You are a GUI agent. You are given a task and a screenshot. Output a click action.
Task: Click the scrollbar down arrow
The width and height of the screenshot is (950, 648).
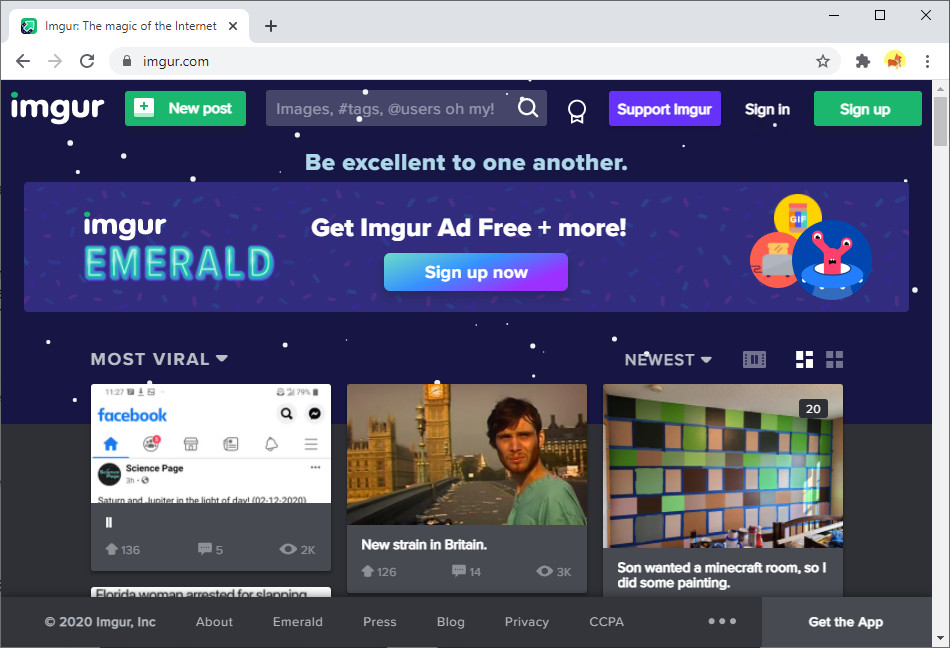click(940, 638)
